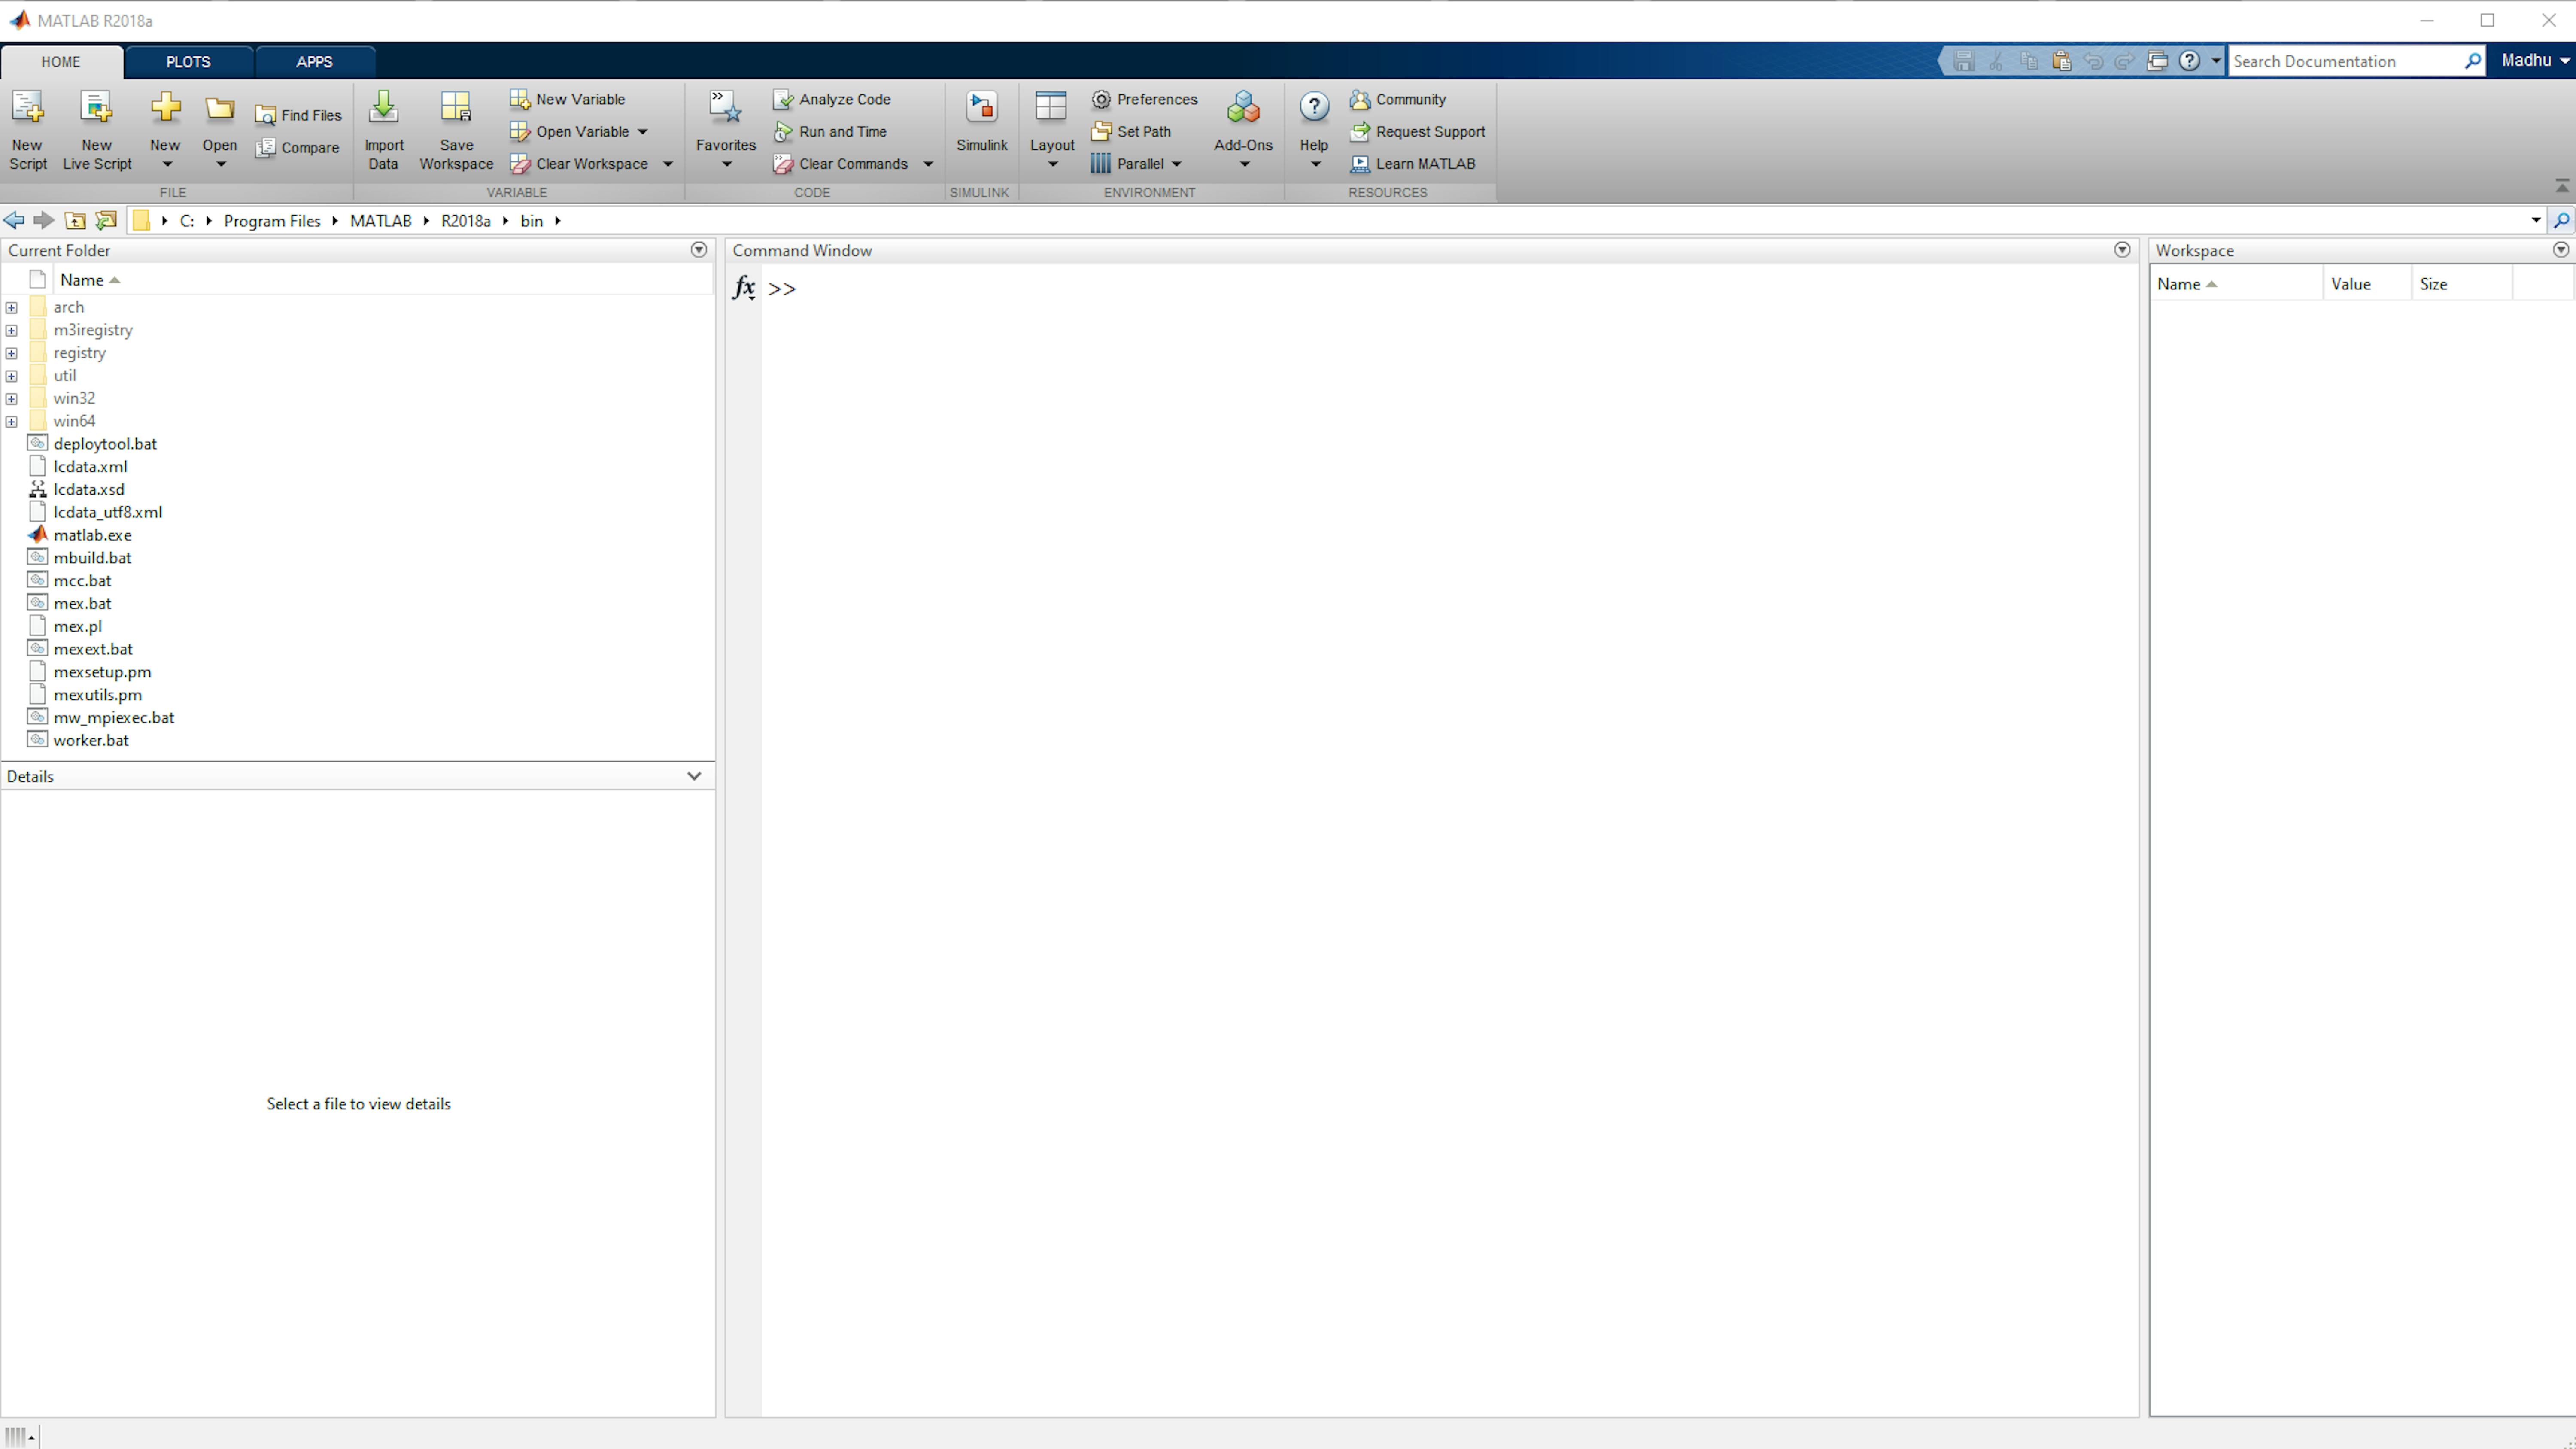2576x1449 pixels.
Task: Collapse the Details panel
Action: click(694, 776)
